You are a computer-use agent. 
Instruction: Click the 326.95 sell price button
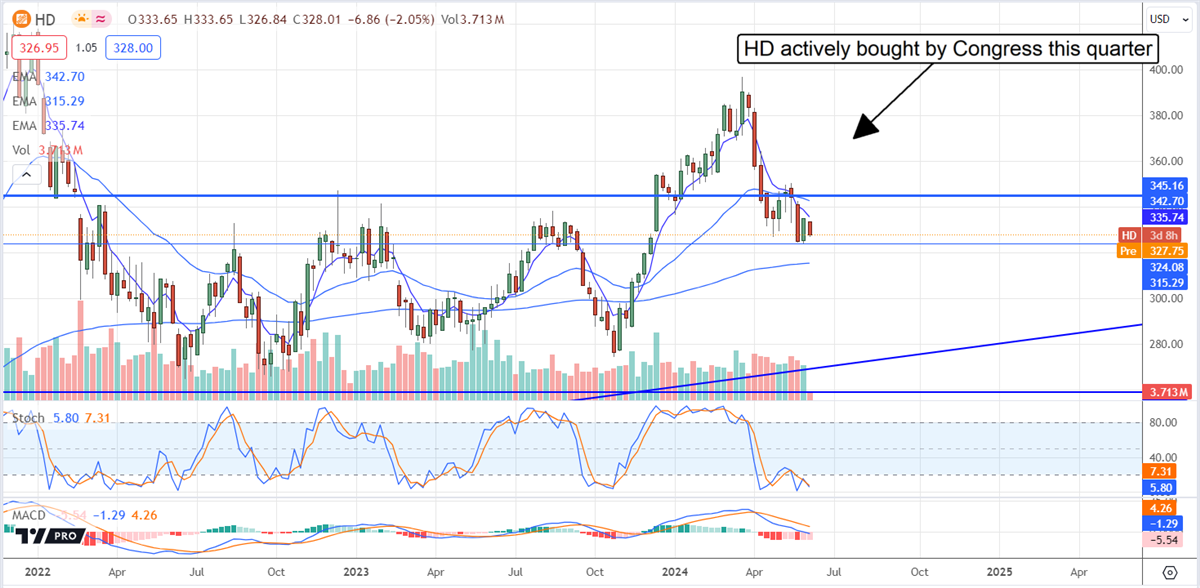click(38, 47)
